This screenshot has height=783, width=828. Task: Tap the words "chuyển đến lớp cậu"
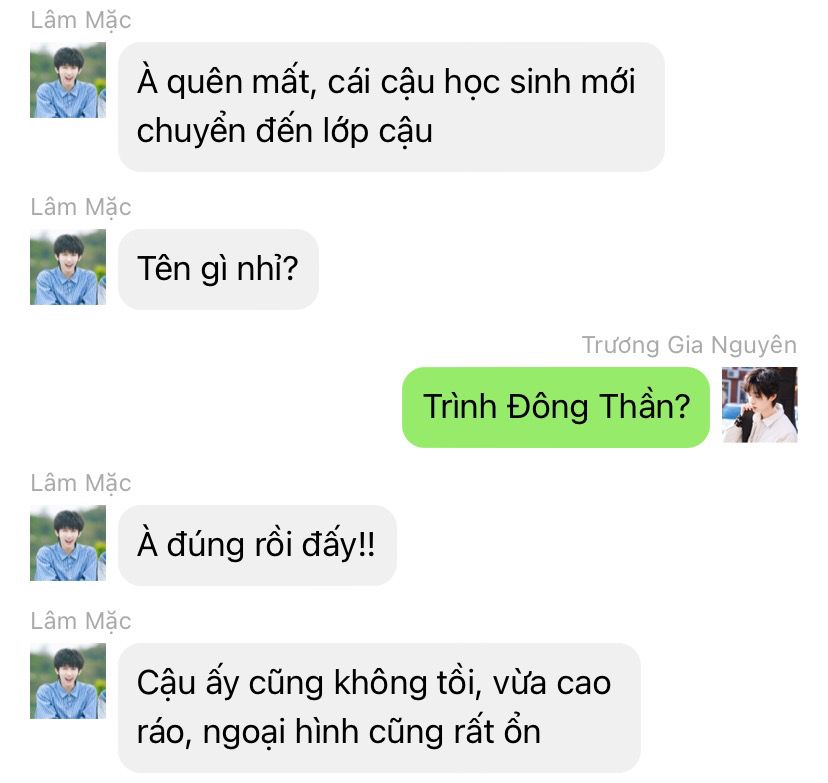click(285, 132)
